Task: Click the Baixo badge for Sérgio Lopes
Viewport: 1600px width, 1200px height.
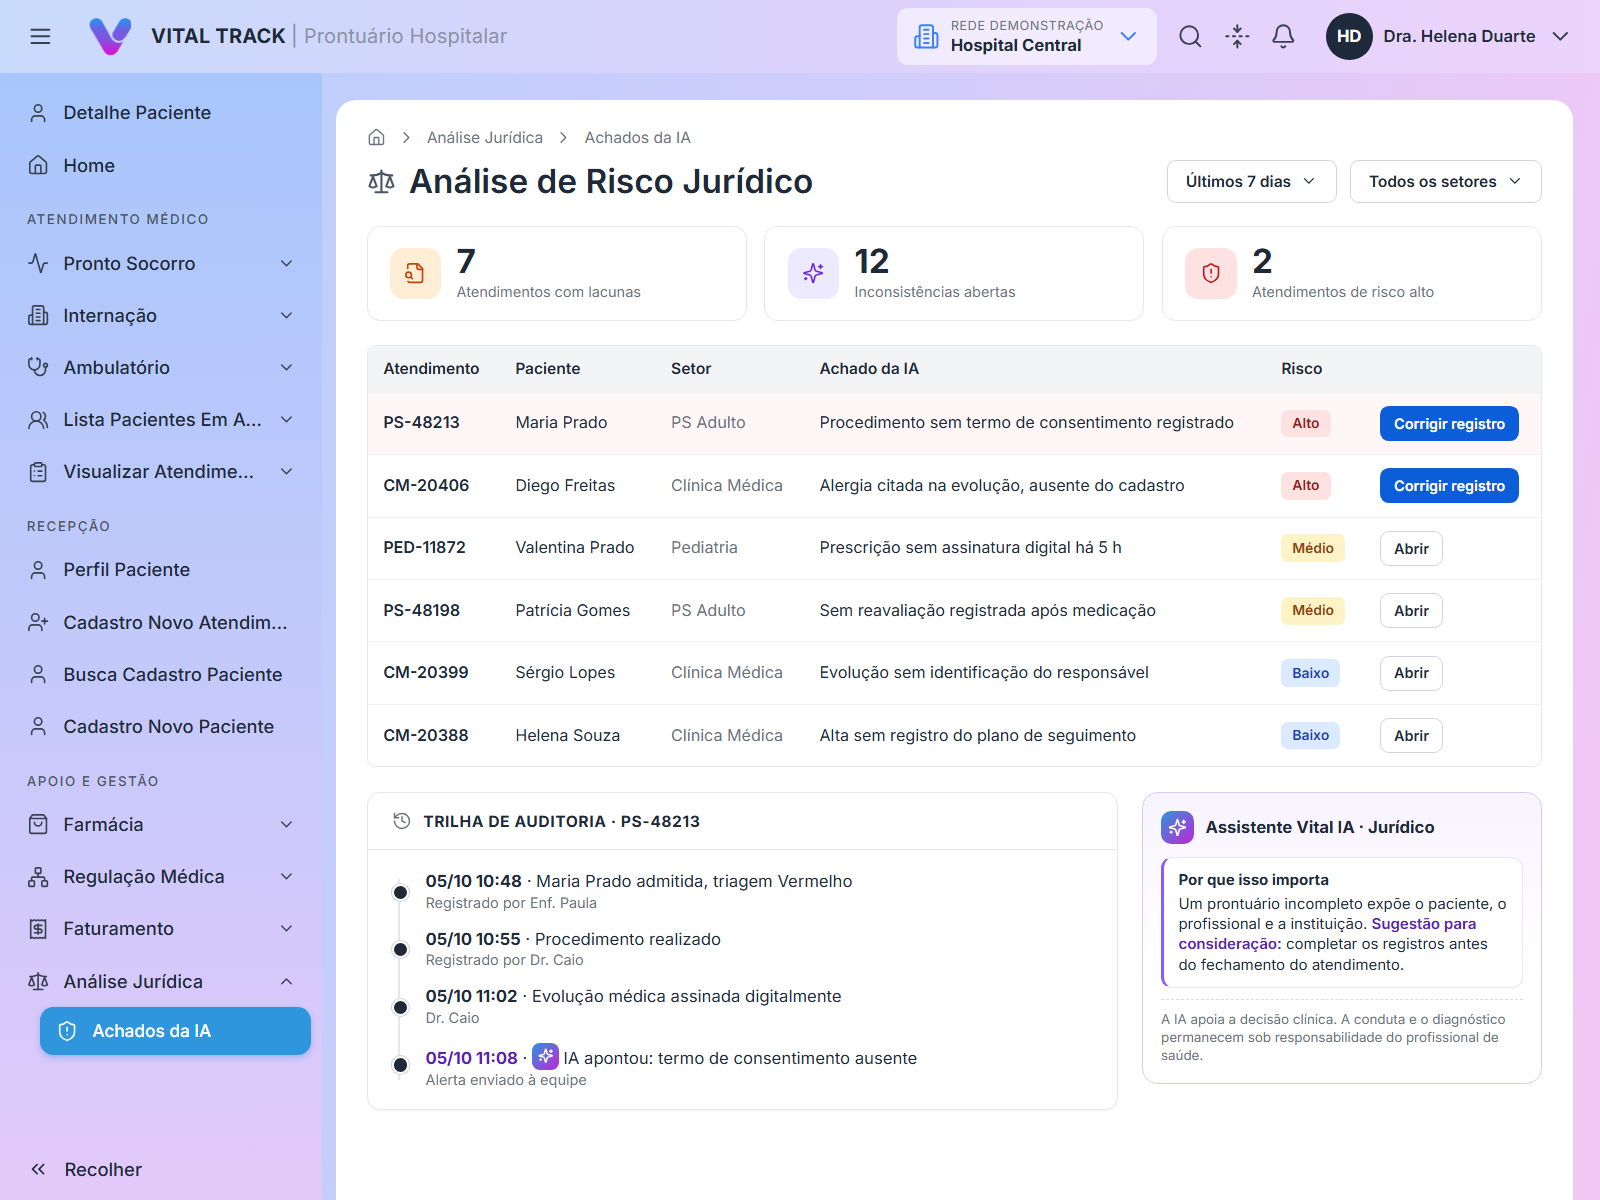Action: (1310, 673)
